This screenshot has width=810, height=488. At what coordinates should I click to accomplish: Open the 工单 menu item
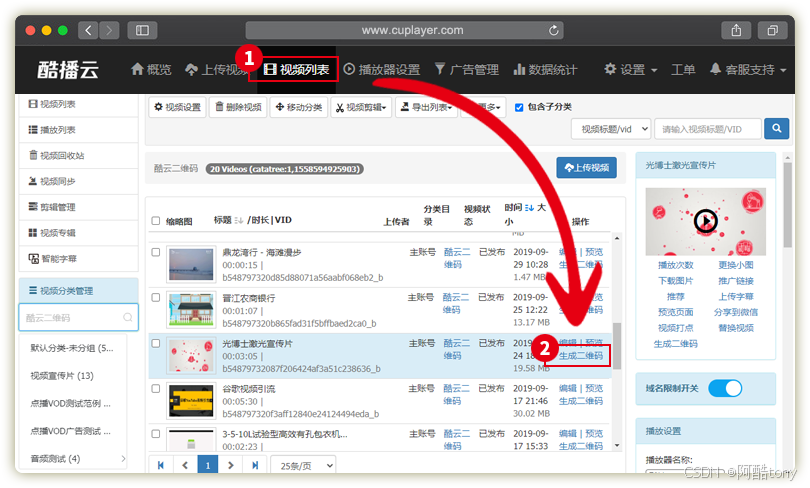pyautogui.click(x=683, y=69)
